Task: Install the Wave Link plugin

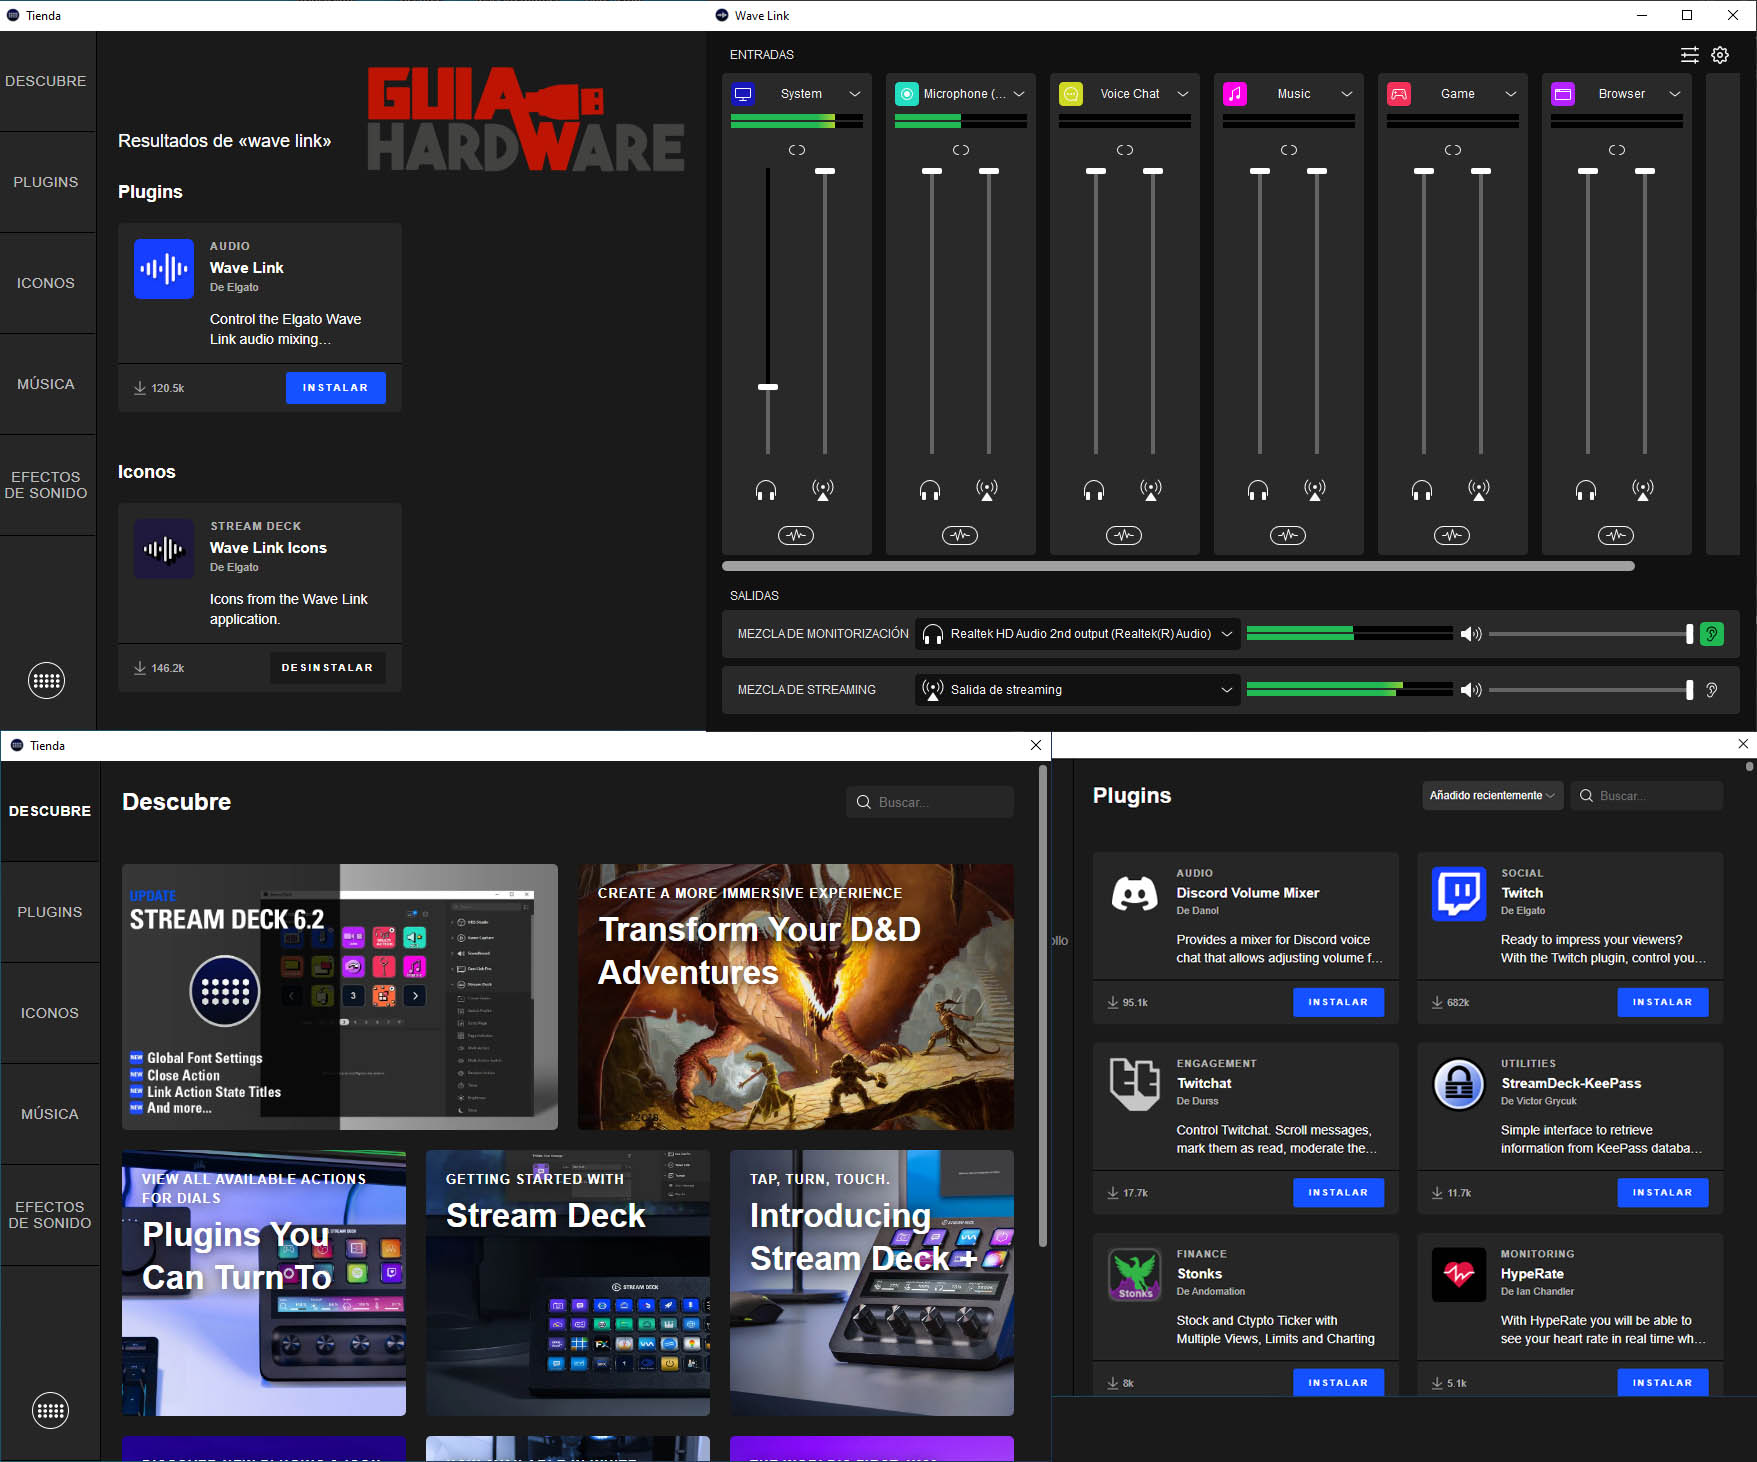Action: coord(336,388)
